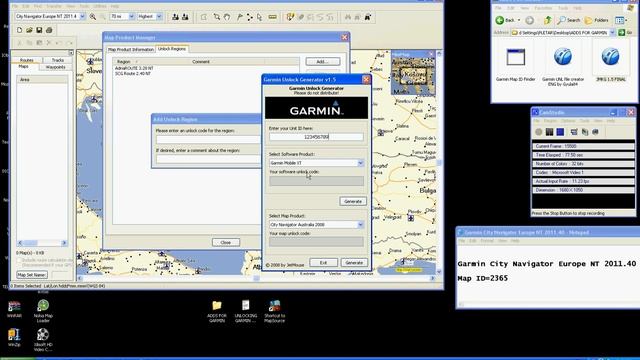Viewport: 640px width, 360px height.
Task: Select the Route tool
Action: coord(249,17)
